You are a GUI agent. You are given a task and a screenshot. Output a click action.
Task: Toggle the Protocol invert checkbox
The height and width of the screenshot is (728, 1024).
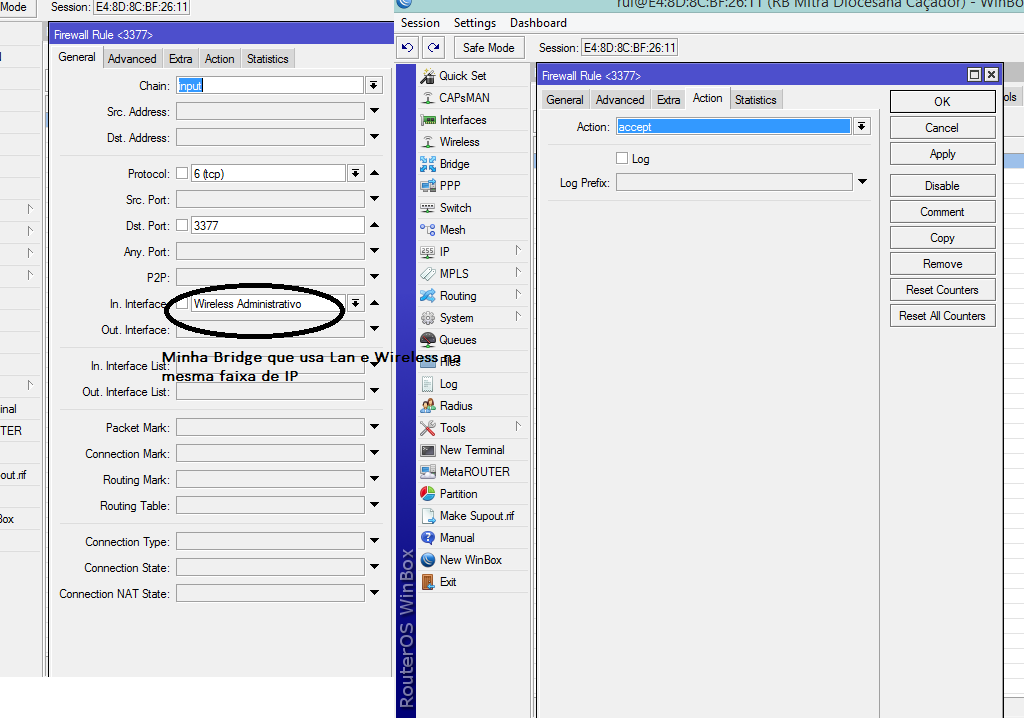point(182,174)
